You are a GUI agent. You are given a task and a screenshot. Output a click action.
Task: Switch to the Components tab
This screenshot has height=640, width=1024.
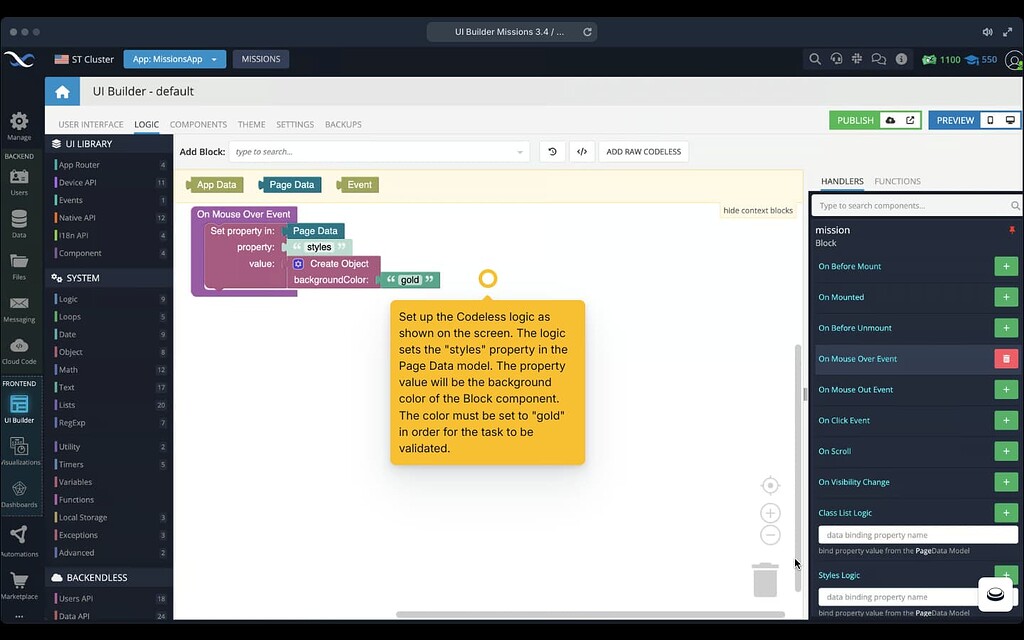(199, 124)
